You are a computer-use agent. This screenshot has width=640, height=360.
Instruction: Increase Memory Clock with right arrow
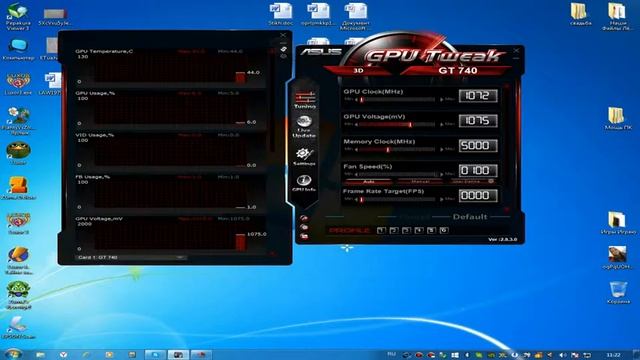442,149
